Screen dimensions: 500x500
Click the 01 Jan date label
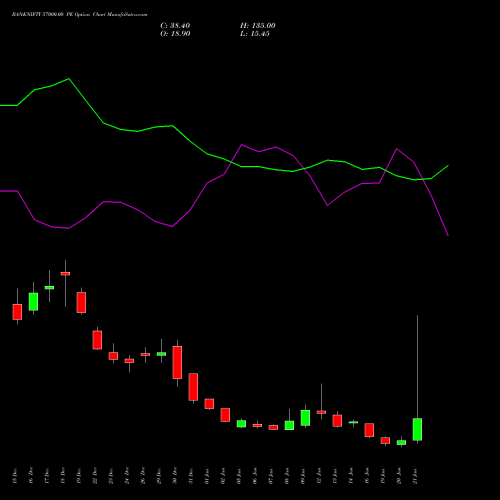tap(207, 476)
